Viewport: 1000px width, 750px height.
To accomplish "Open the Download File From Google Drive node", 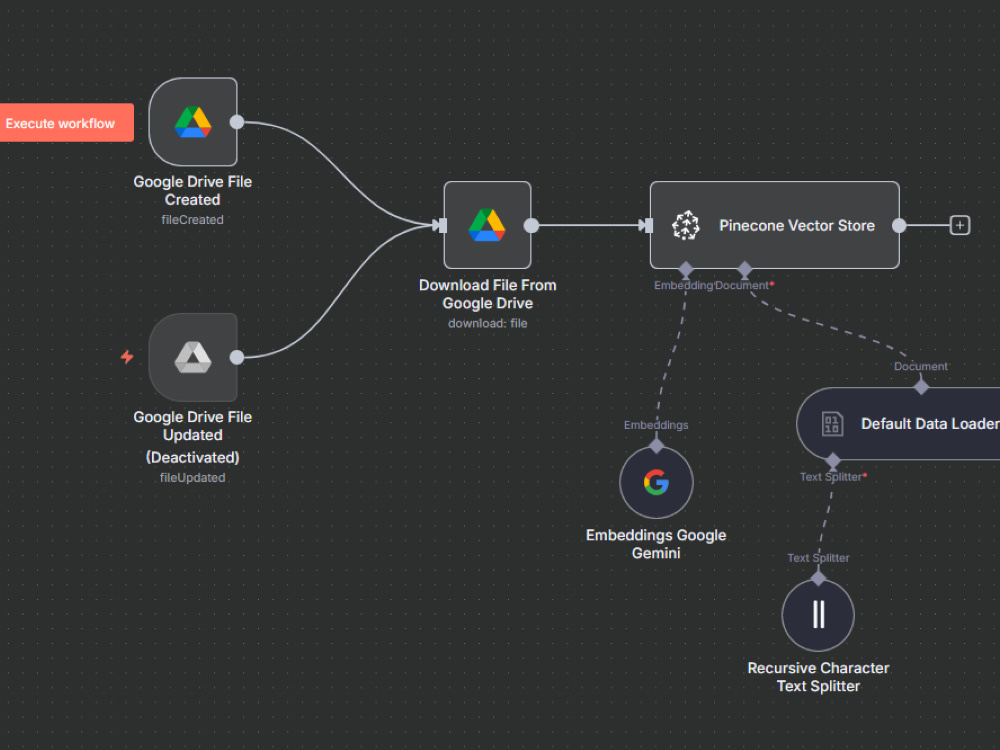I will coord(487,225).
